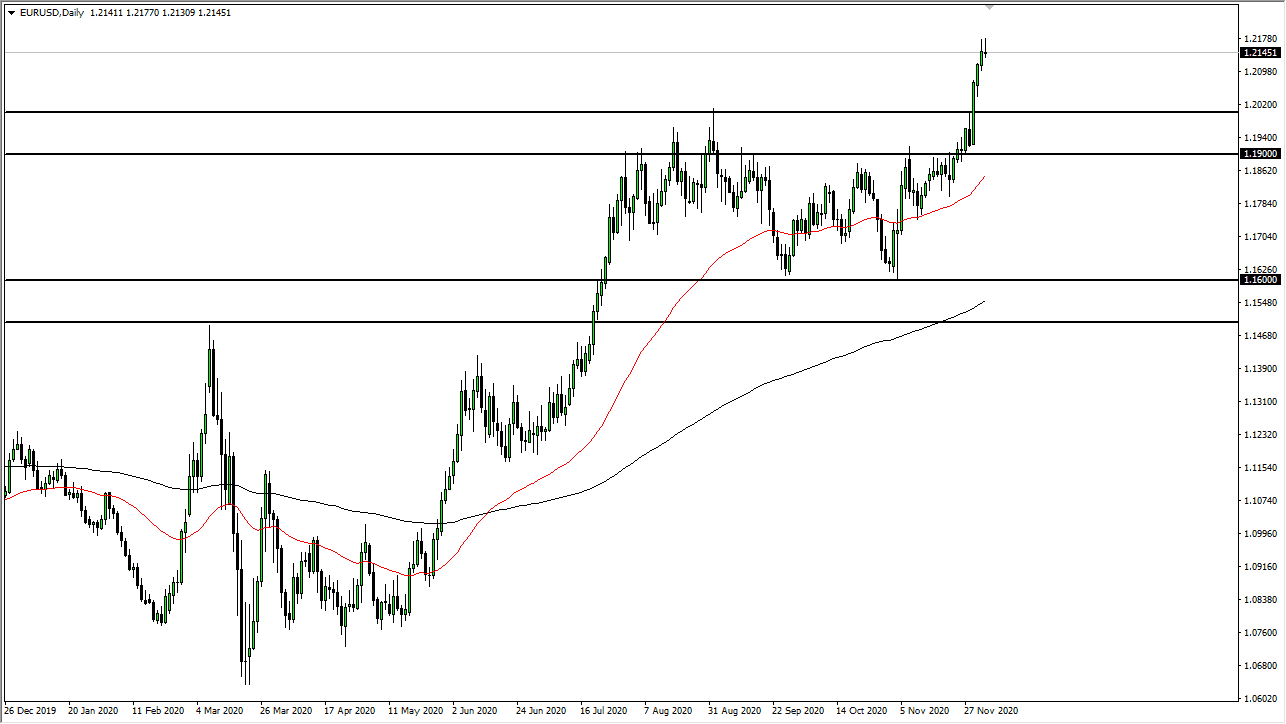This screenshot has height=724, width=1286.
Task: Click the highlighted 1.16000 price marker
Action: tap(1258, 281)
